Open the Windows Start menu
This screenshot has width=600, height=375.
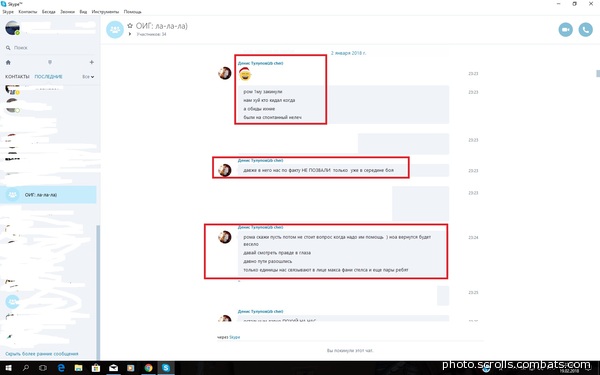[8, 368]
